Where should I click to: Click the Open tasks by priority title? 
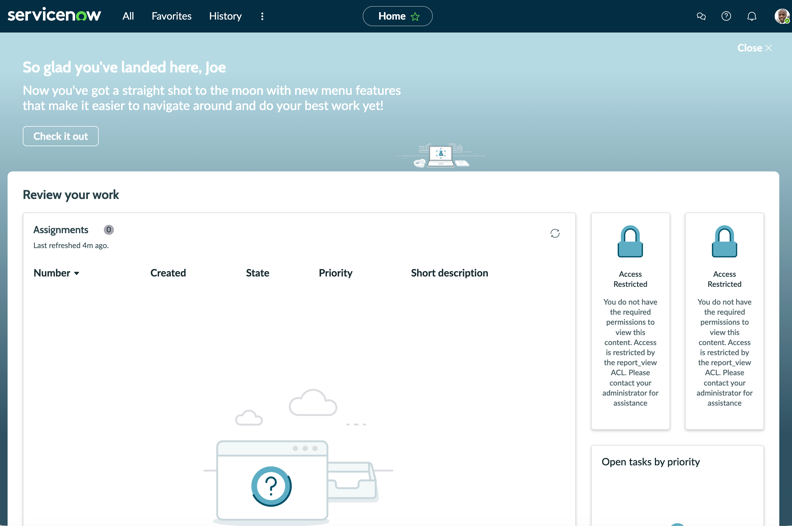point(651,462)
